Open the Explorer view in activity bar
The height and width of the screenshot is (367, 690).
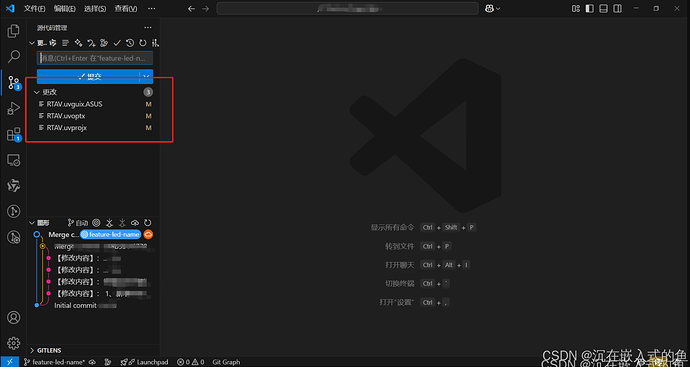coord(14,31)
